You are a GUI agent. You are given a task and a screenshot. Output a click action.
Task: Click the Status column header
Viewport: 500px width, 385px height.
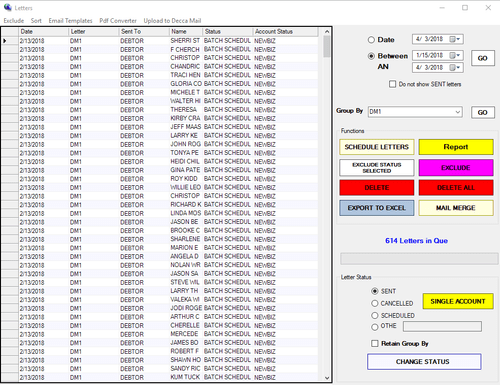[227, 32]
